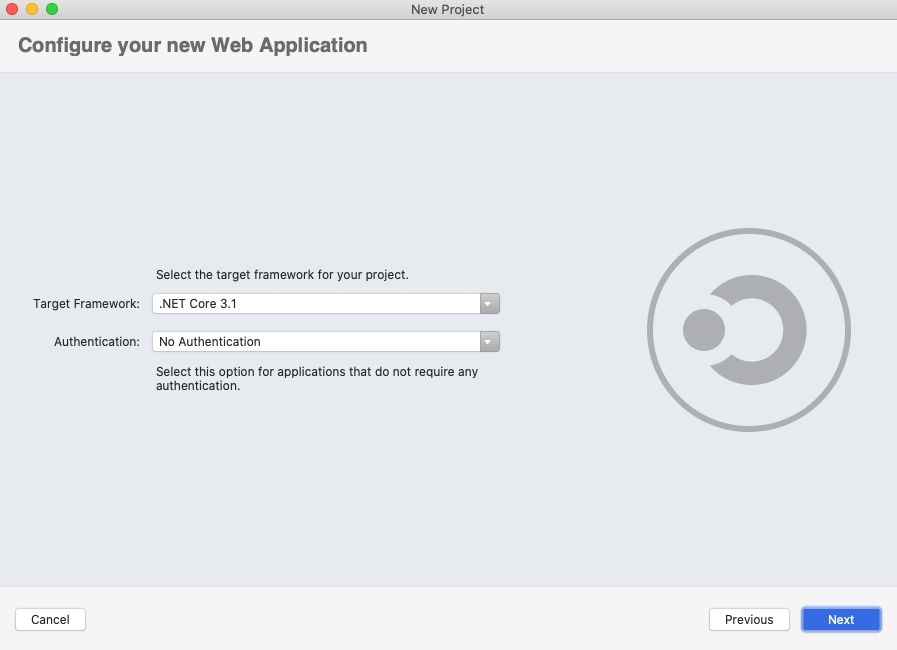897x650 pixels.
Task: Click the 'Target Framework:' label
Action: pos(86,304)
